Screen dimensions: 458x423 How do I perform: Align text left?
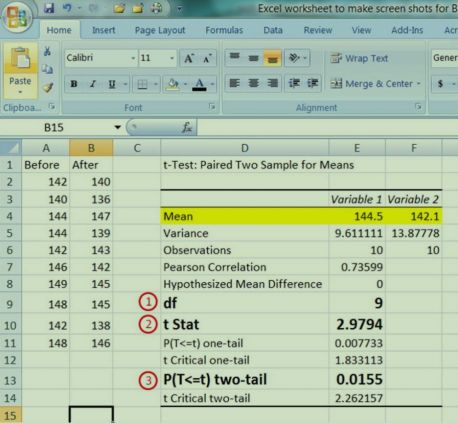click(x=235, y=83)
